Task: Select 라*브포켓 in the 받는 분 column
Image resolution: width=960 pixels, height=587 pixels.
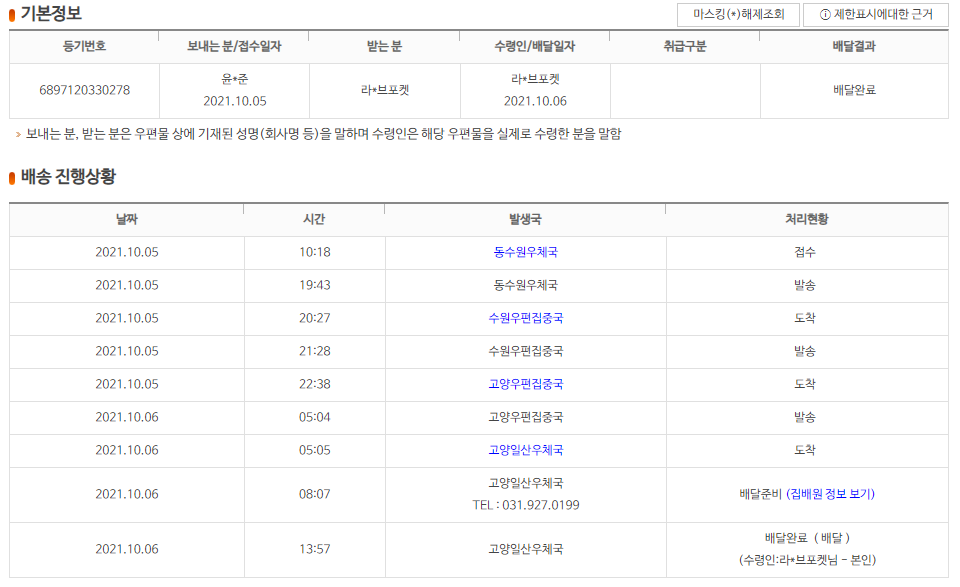Action: [384, 90]
